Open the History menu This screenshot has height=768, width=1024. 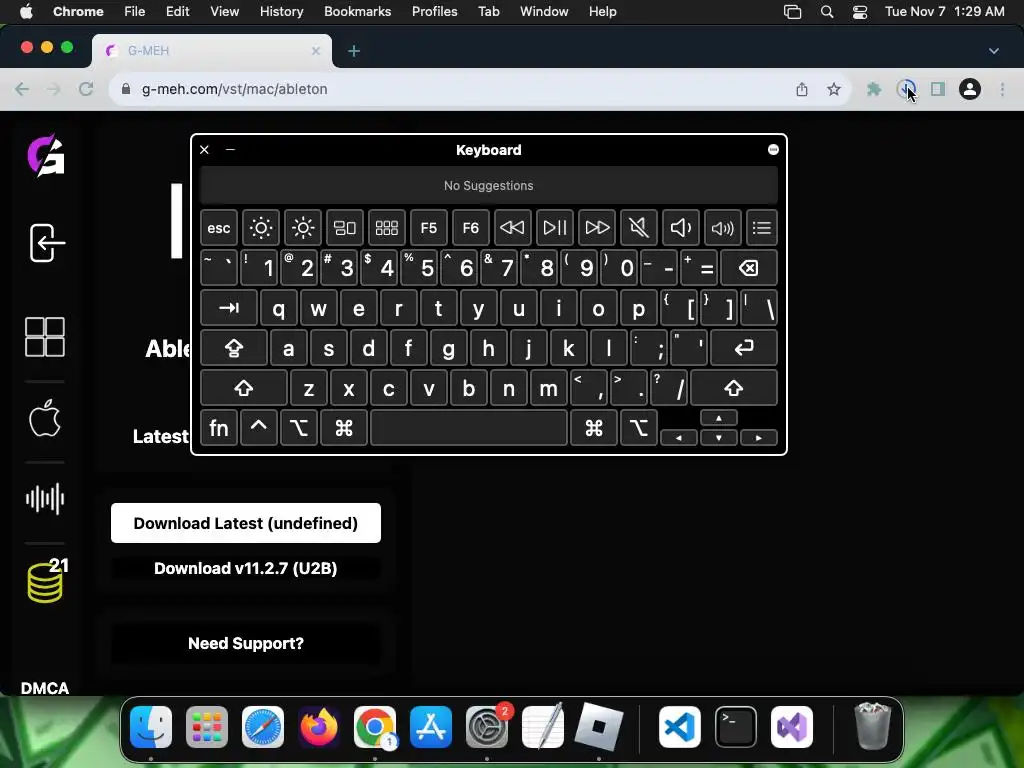281,11
